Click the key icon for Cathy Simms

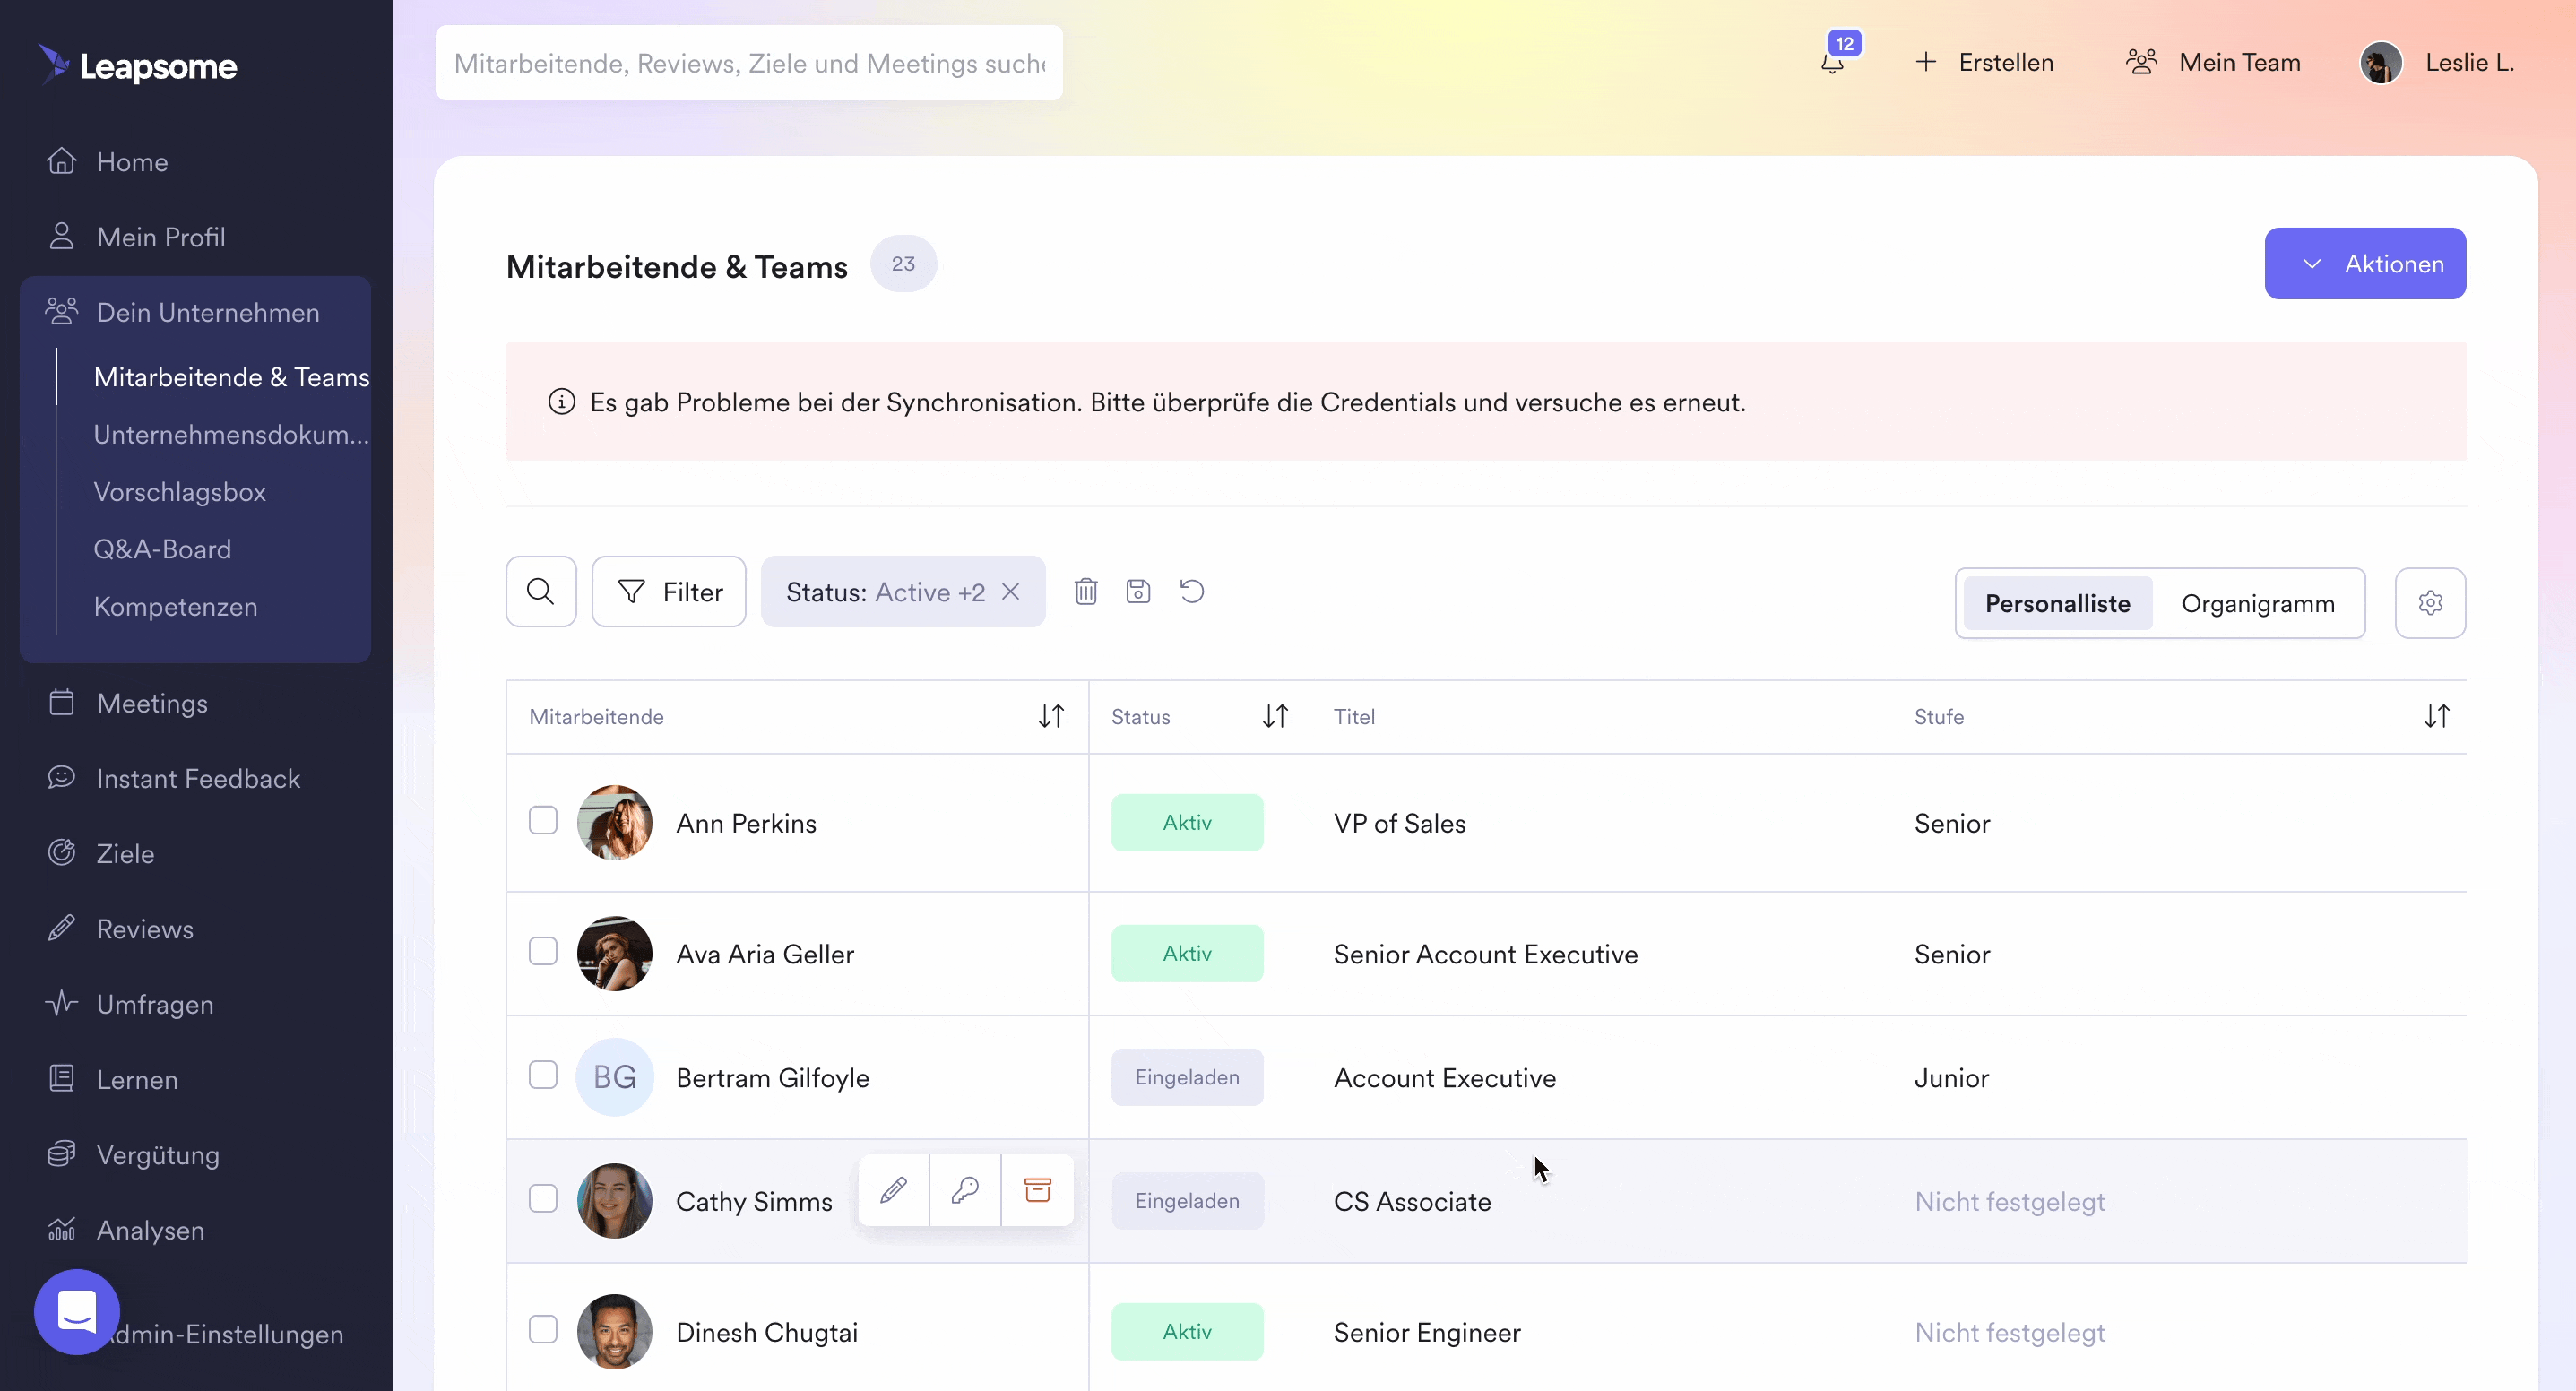pyautogui.click(x=965, y=1190)
